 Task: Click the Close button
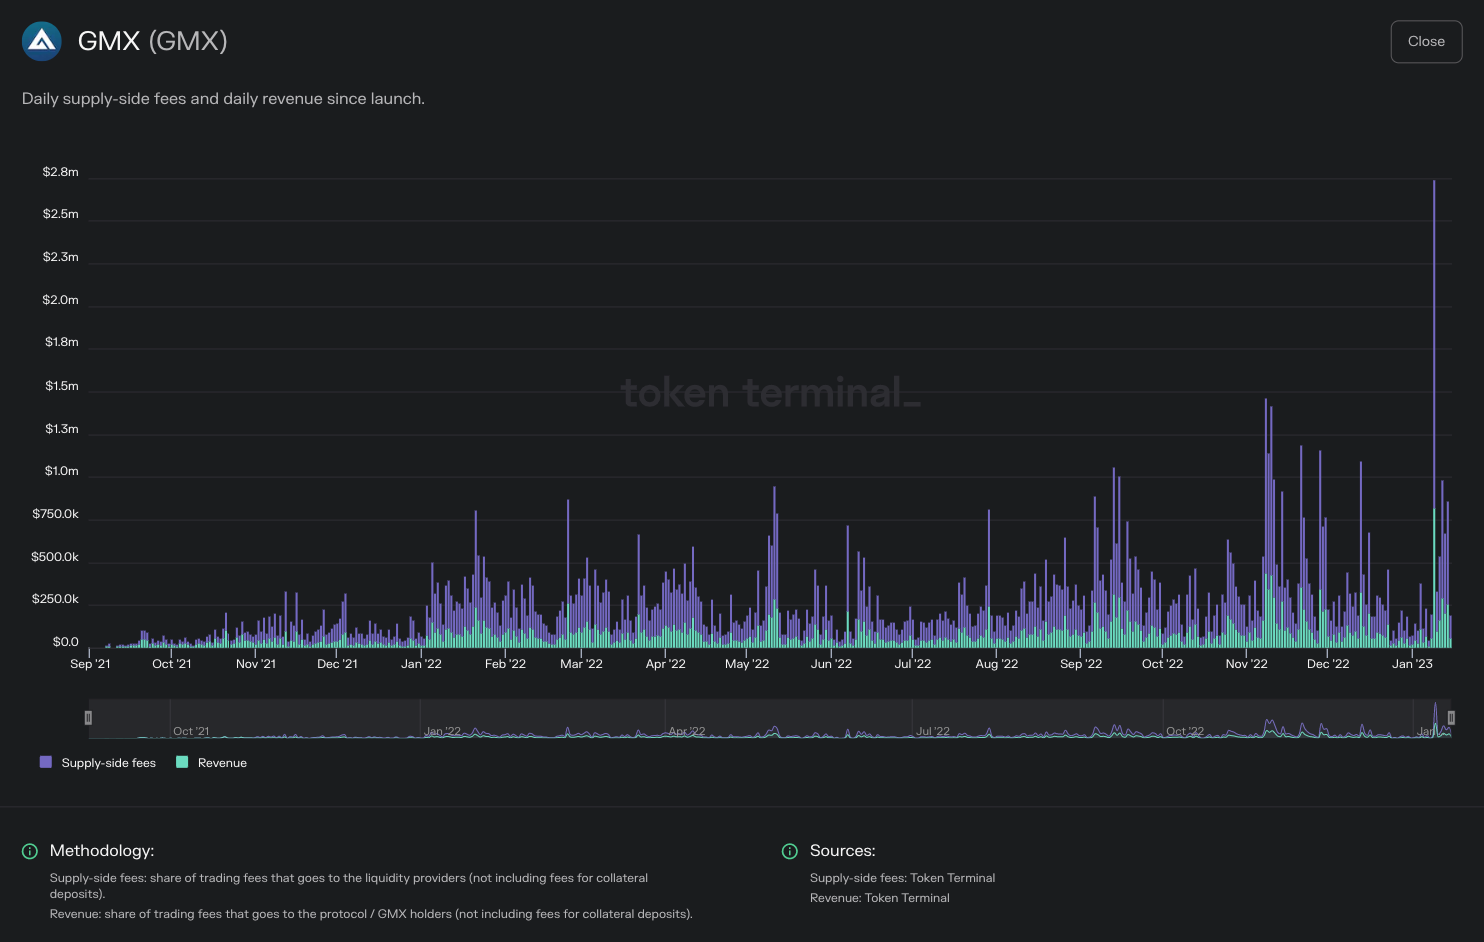point(1426,41)
